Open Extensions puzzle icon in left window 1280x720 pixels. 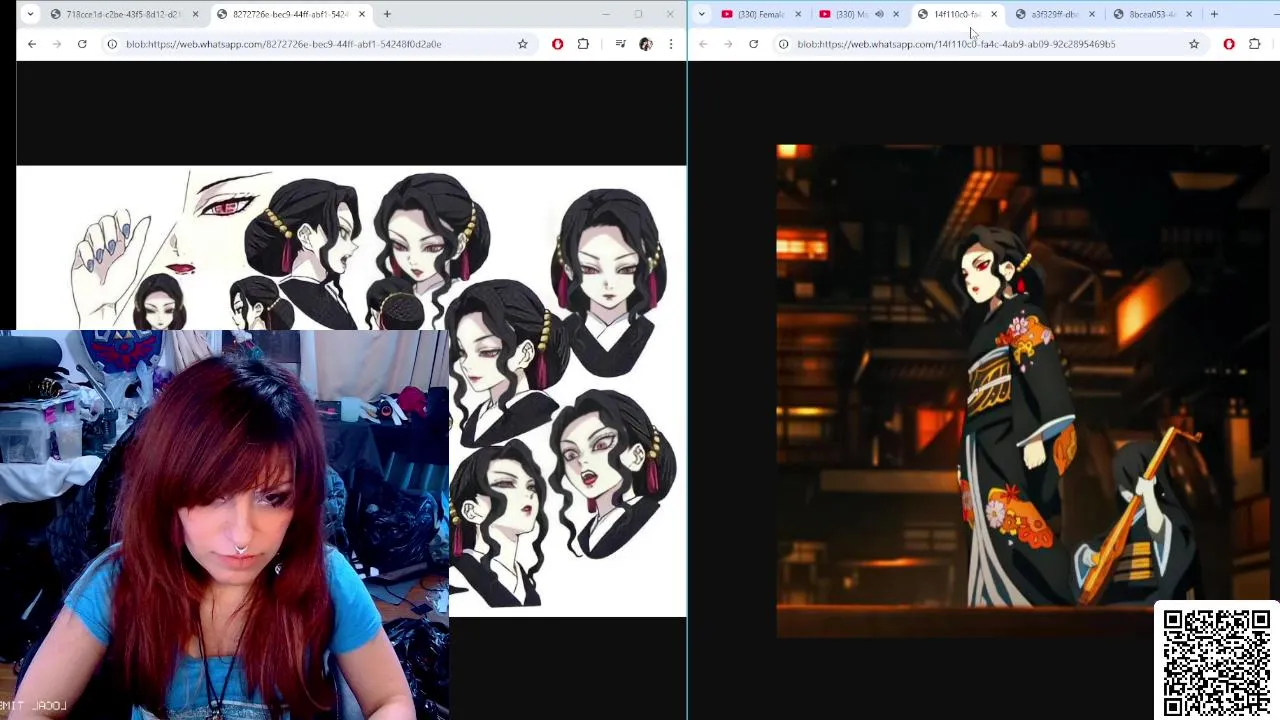[x=583, y=44]
